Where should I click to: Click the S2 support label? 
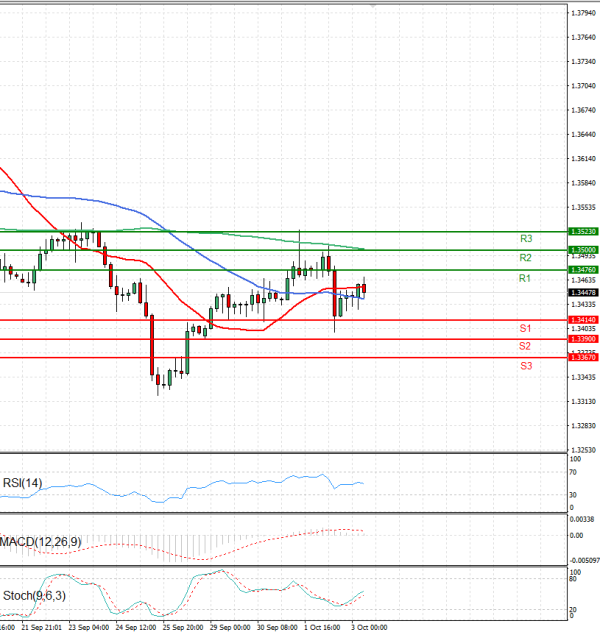(524, 346)
